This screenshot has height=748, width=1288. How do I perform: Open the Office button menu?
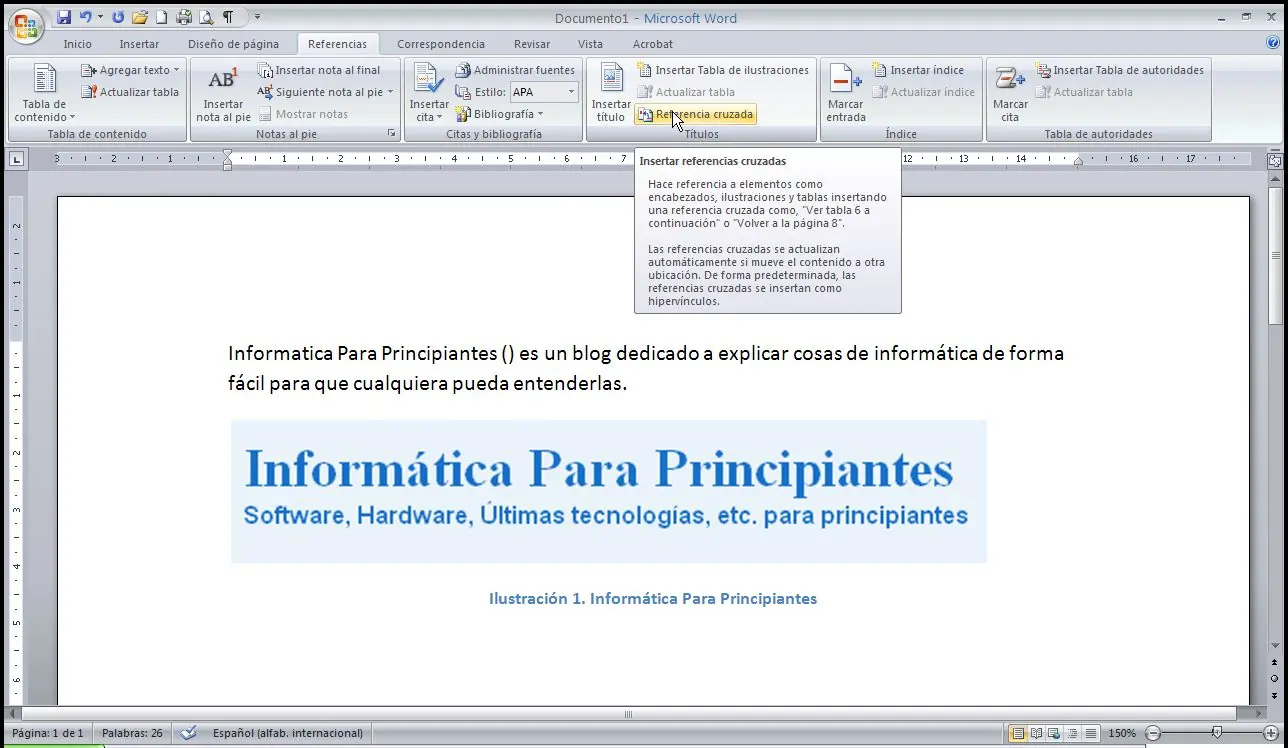point(25,26)
